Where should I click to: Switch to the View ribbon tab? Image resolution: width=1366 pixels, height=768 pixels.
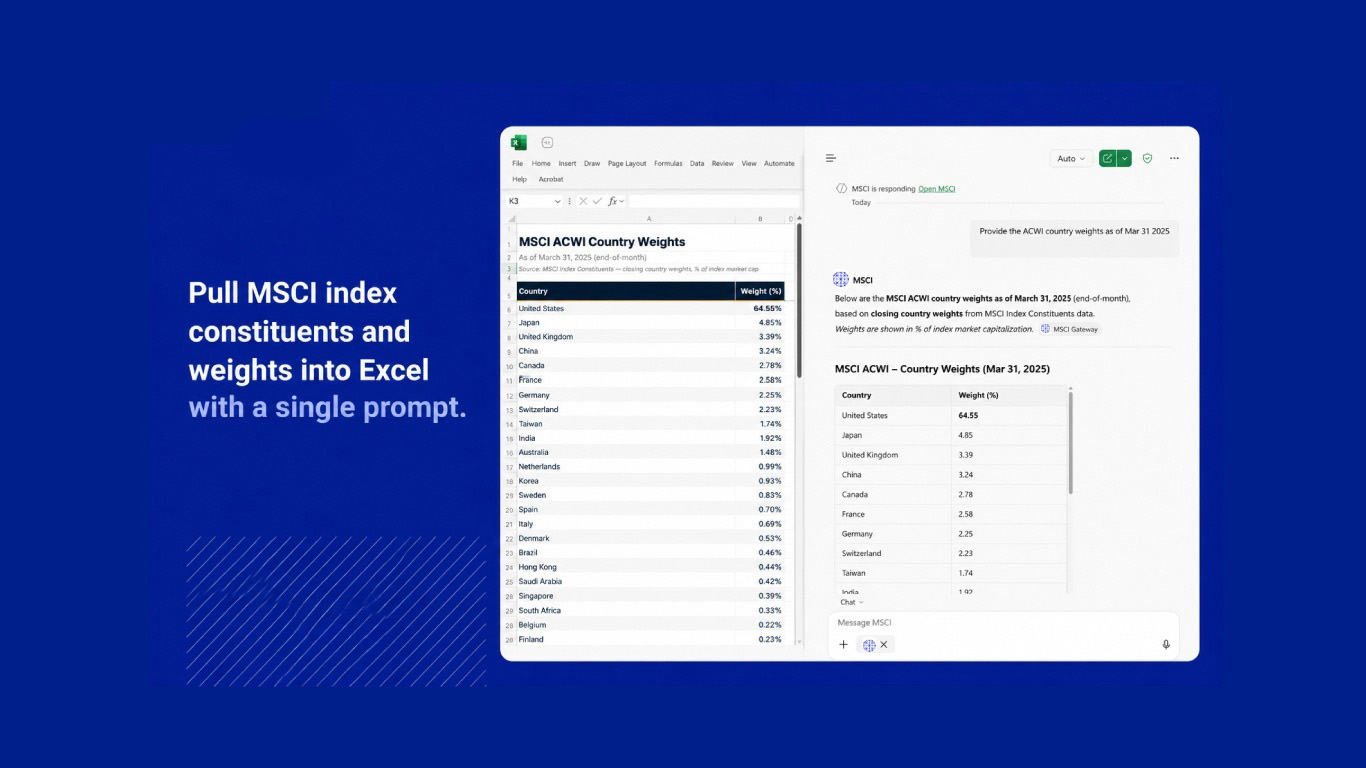coord(749,163)
